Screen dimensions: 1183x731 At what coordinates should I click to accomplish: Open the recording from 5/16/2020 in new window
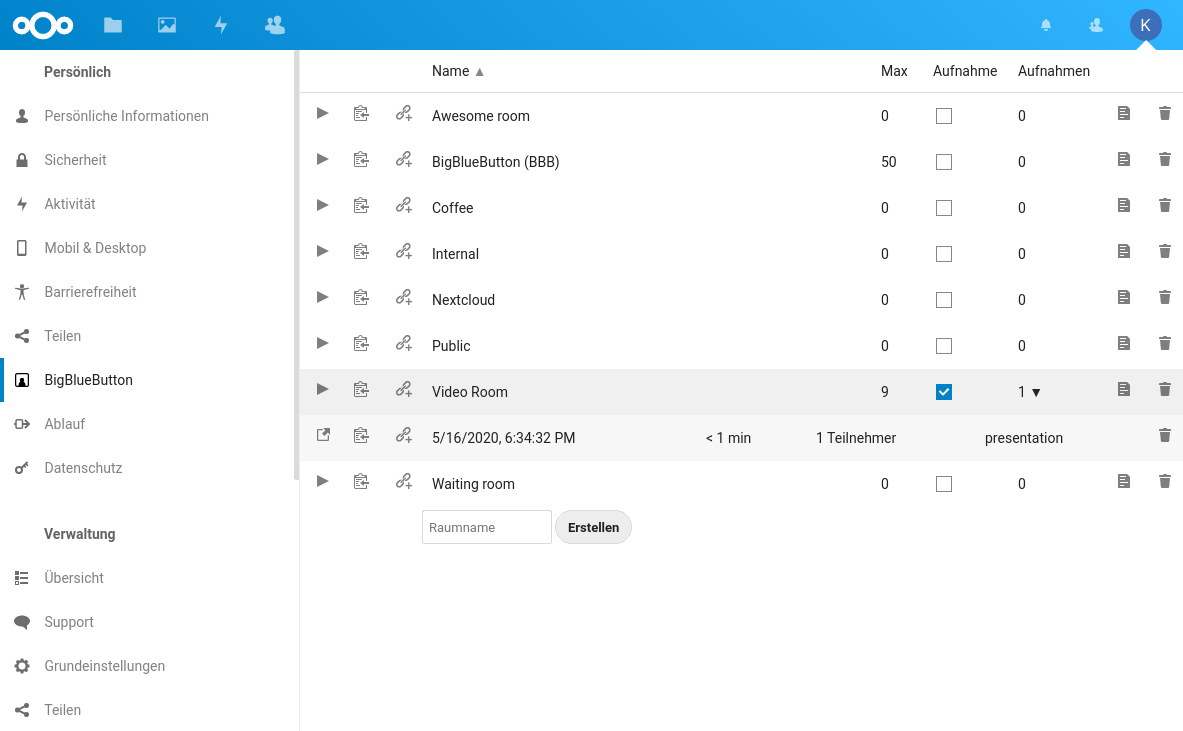point(323,435)
